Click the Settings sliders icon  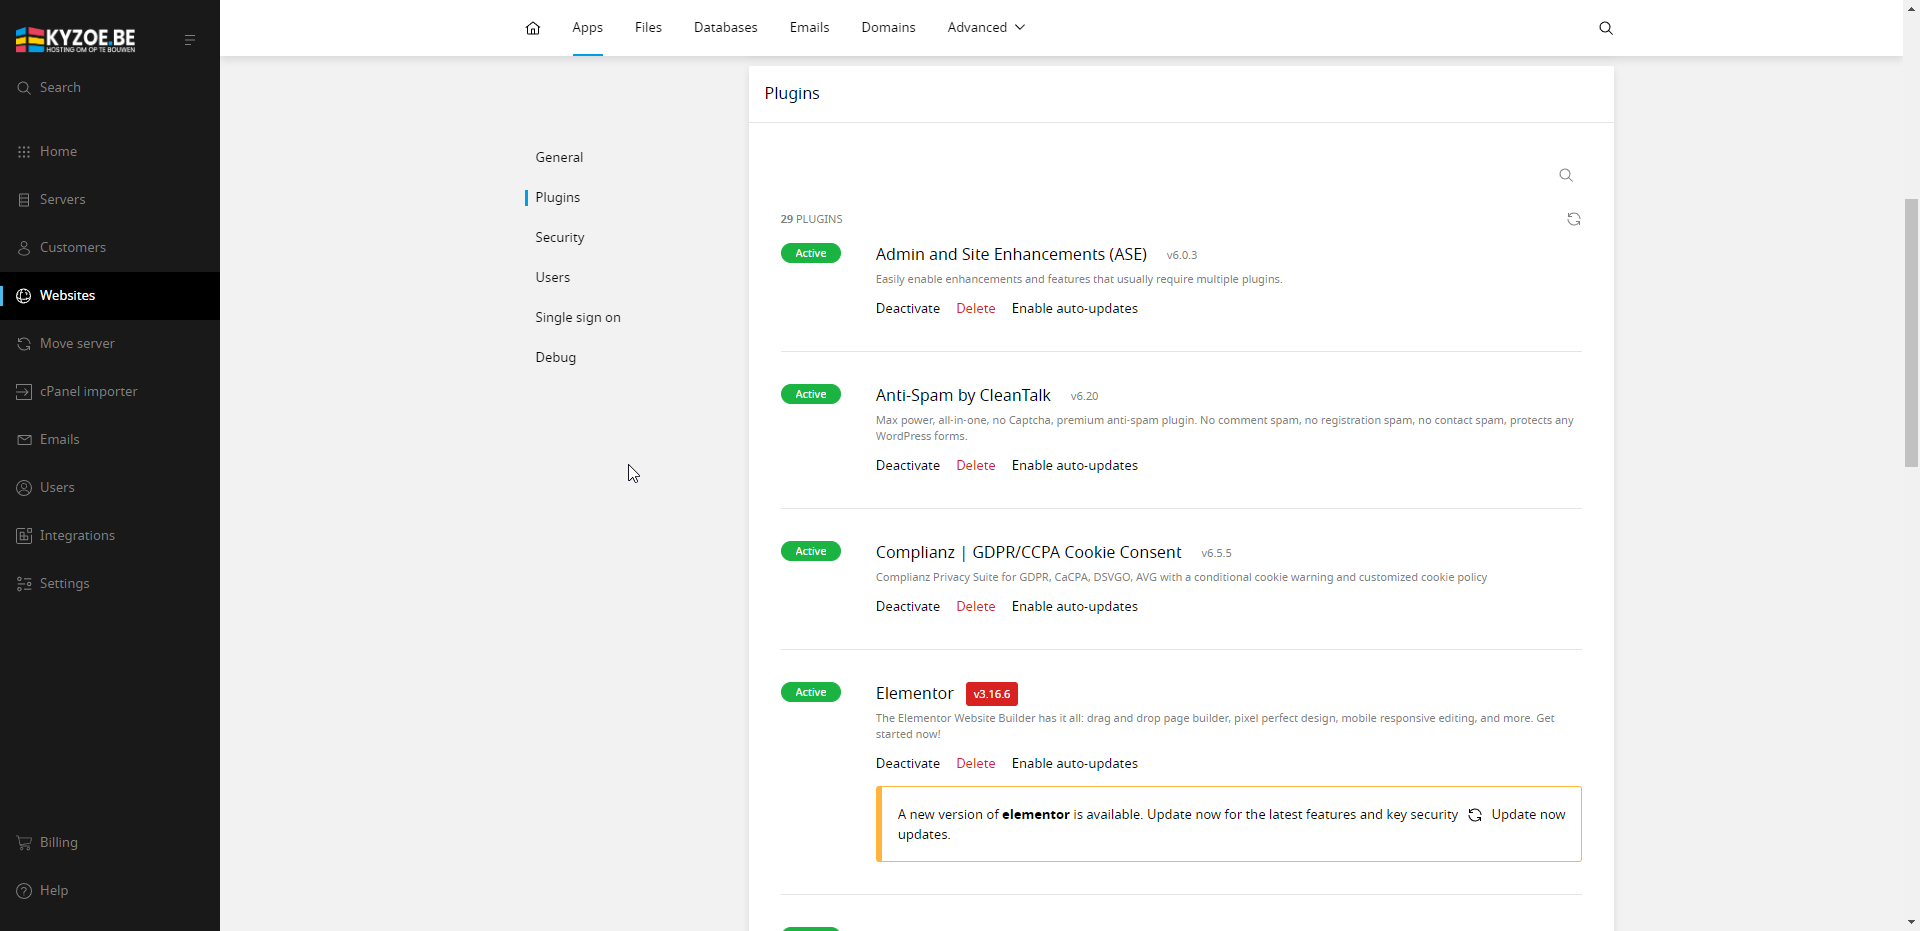click(24, 584)
